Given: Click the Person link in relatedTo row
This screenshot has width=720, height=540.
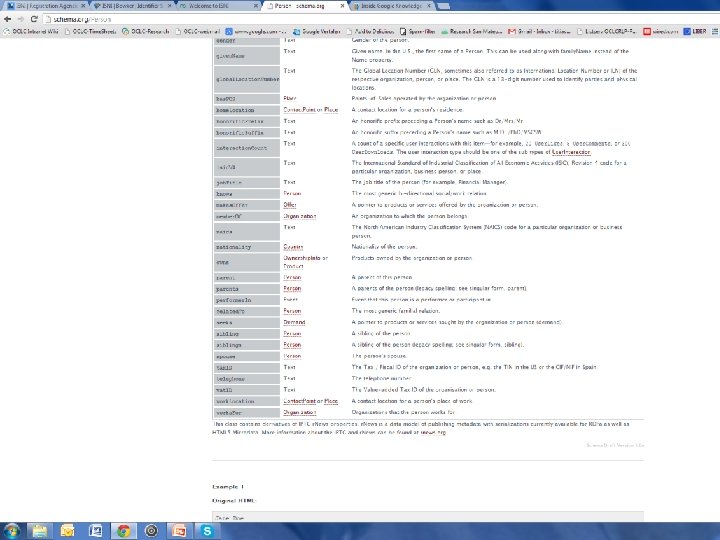Looking at the screenshot, I should tap(292, 311).
